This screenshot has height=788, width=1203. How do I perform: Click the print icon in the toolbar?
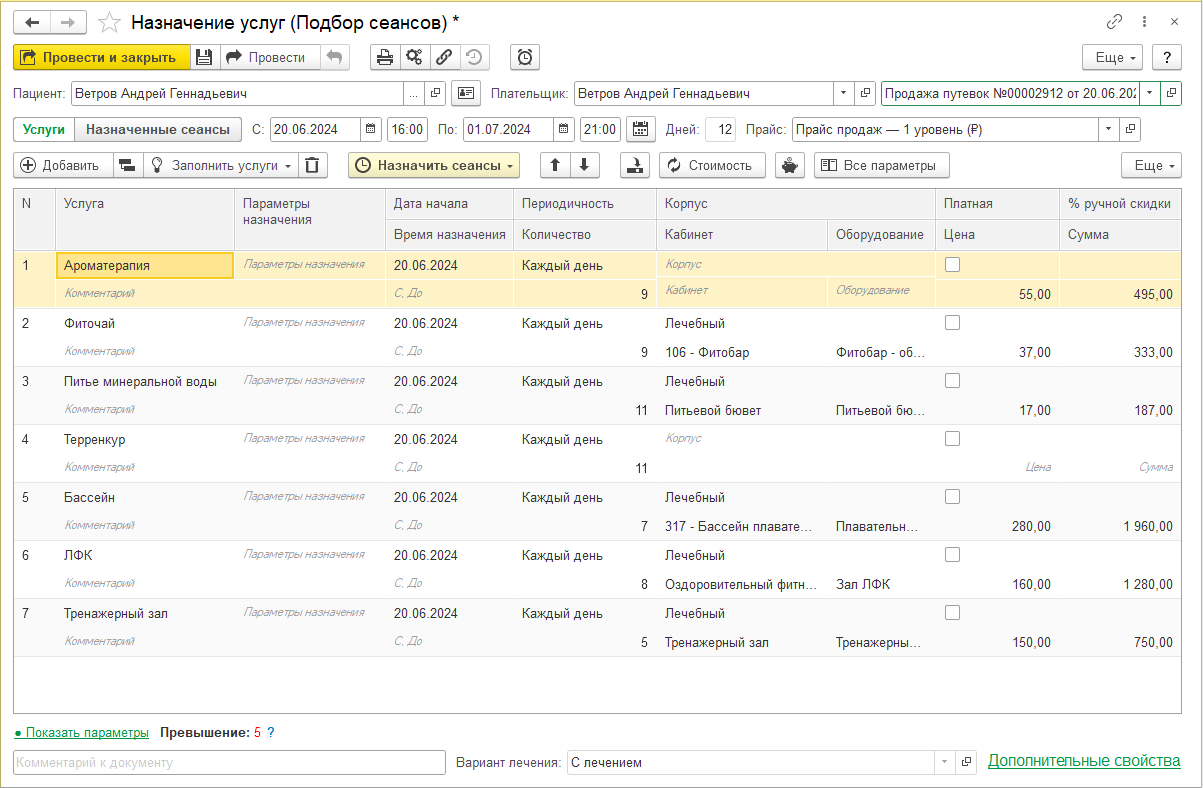[384, 58]
